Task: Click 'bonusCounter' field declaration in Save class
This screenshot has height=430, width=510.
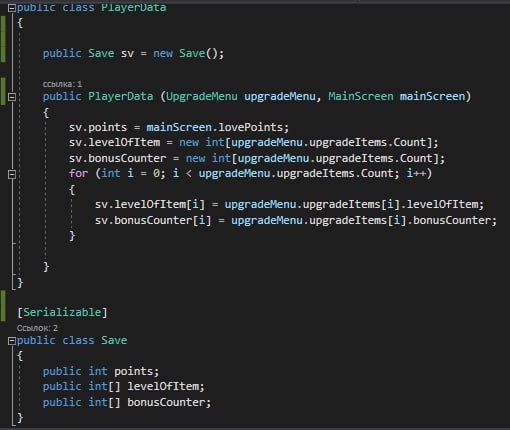Action: [x=166, y=402]
